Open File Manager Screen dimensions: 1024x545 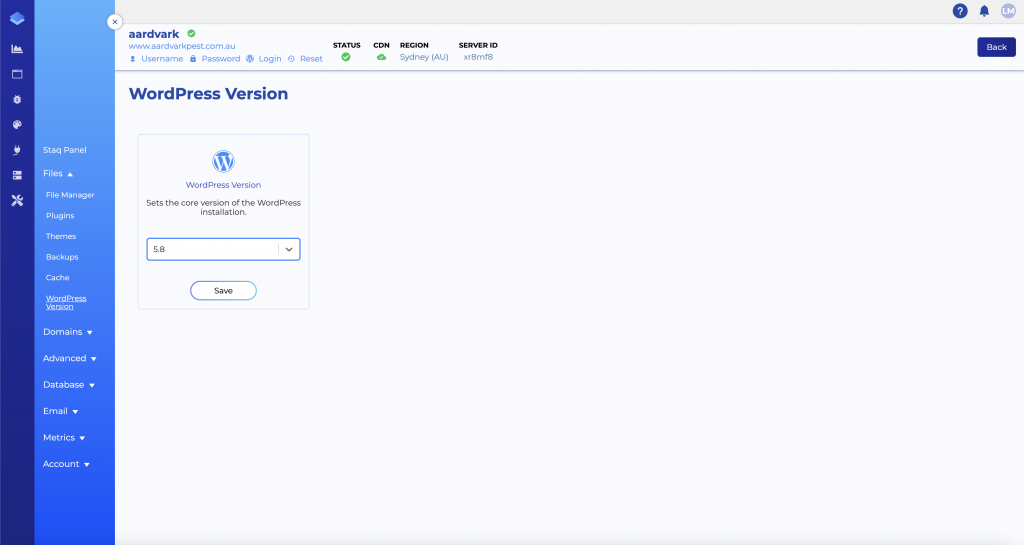[70, 195]
